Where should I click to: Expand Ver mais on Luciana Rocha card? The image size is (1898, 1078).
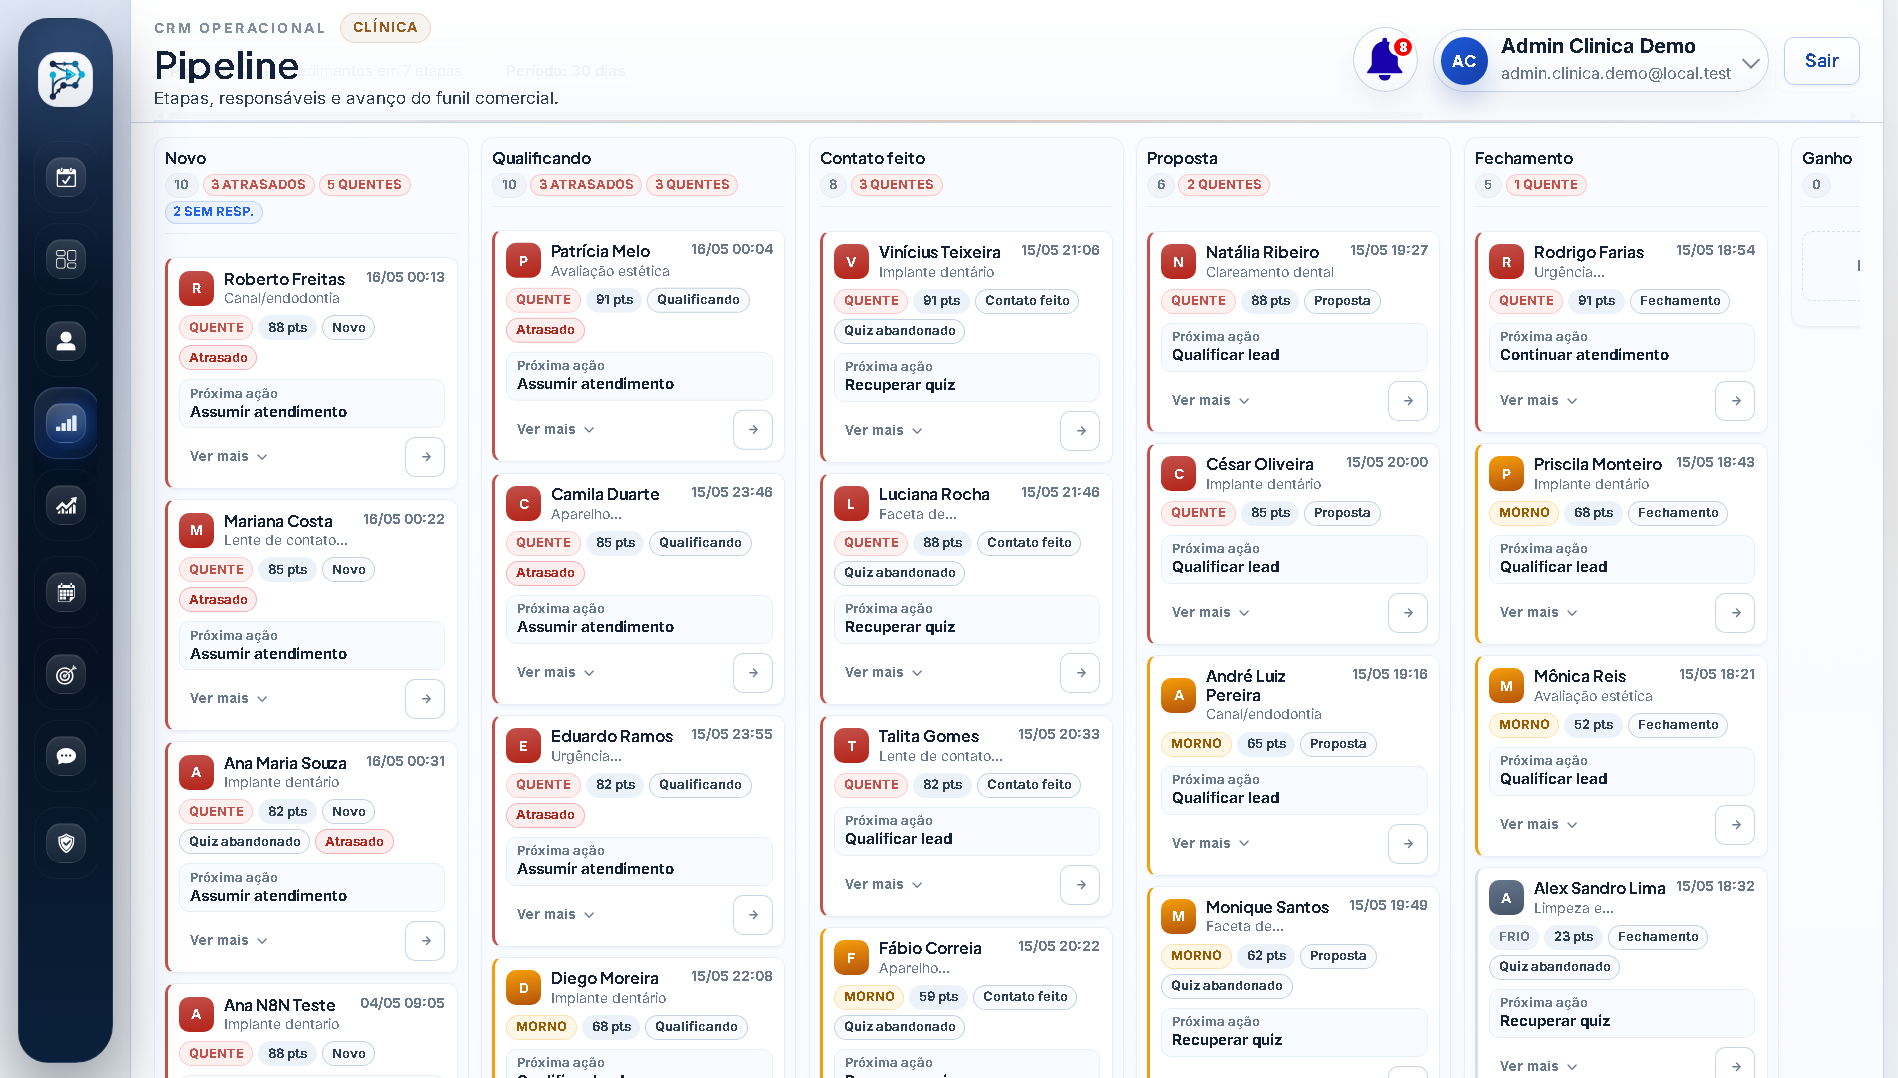point(884,672)
